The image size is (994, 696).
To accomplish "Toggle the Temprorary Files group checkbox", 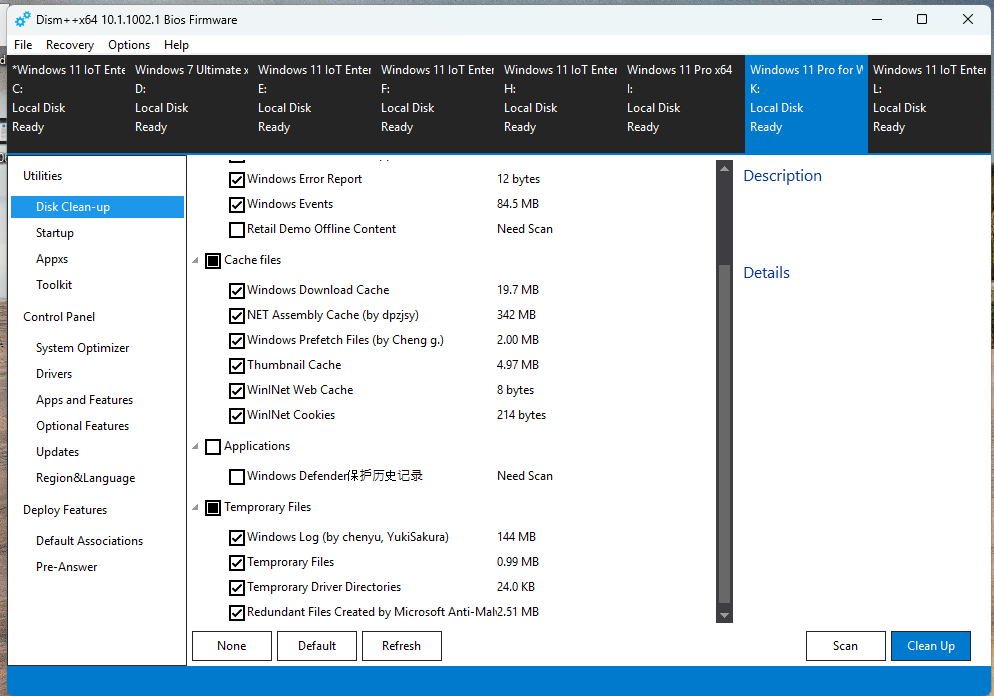I will coord(213,508).
